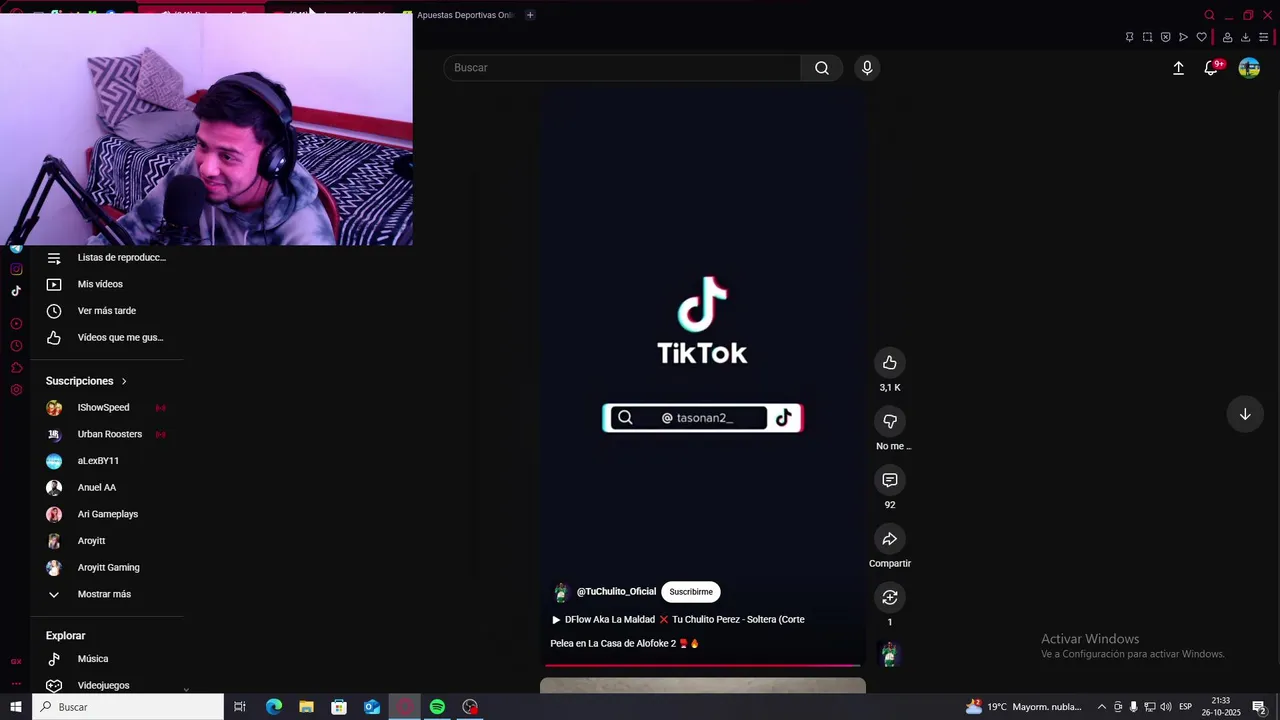Open Instagram in the browser sidebar

[x=16, y=269]
